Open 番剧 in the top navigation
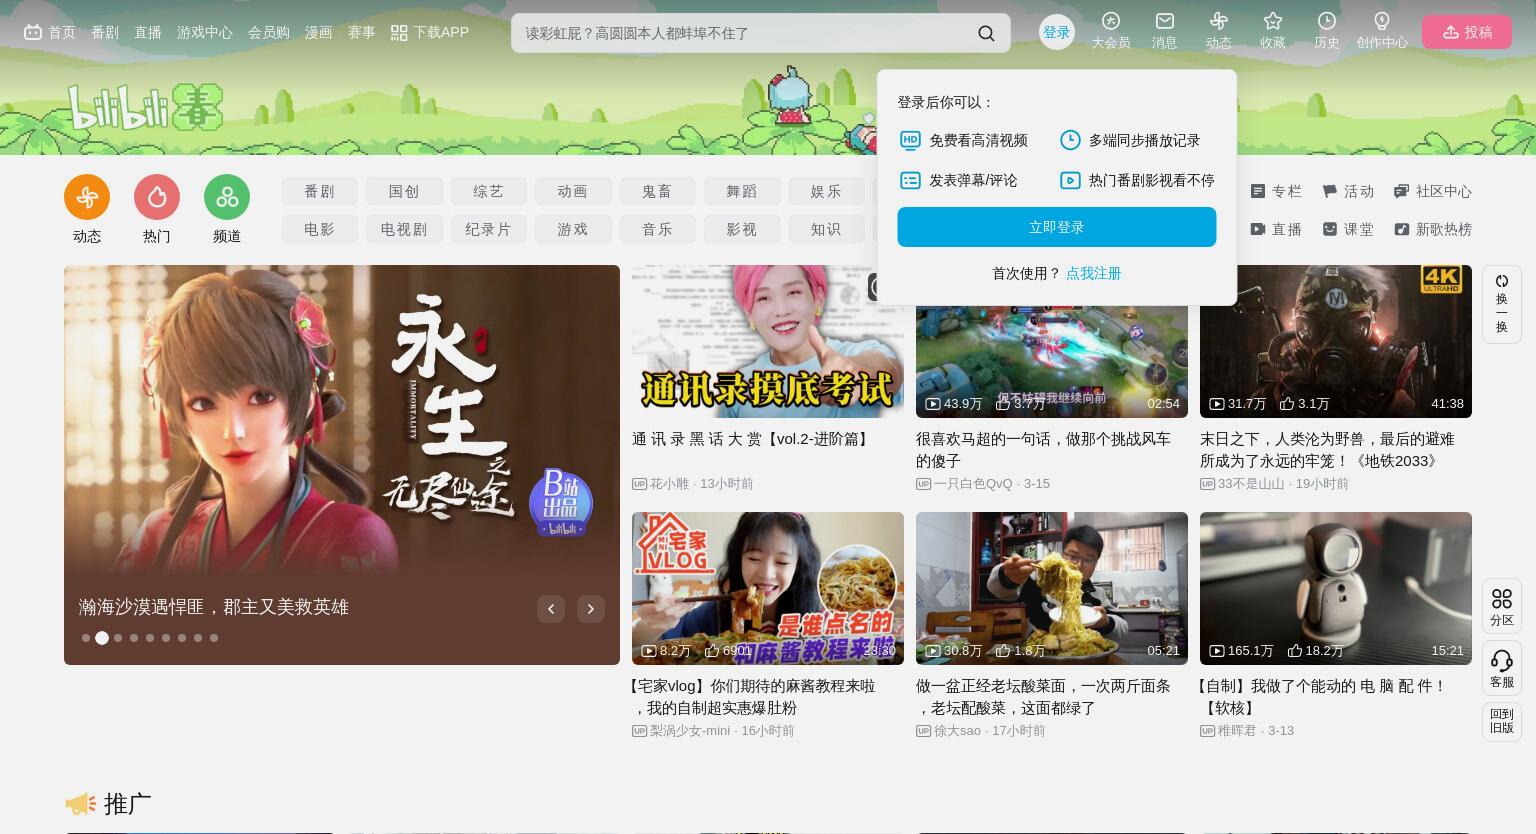 [105, 32]
